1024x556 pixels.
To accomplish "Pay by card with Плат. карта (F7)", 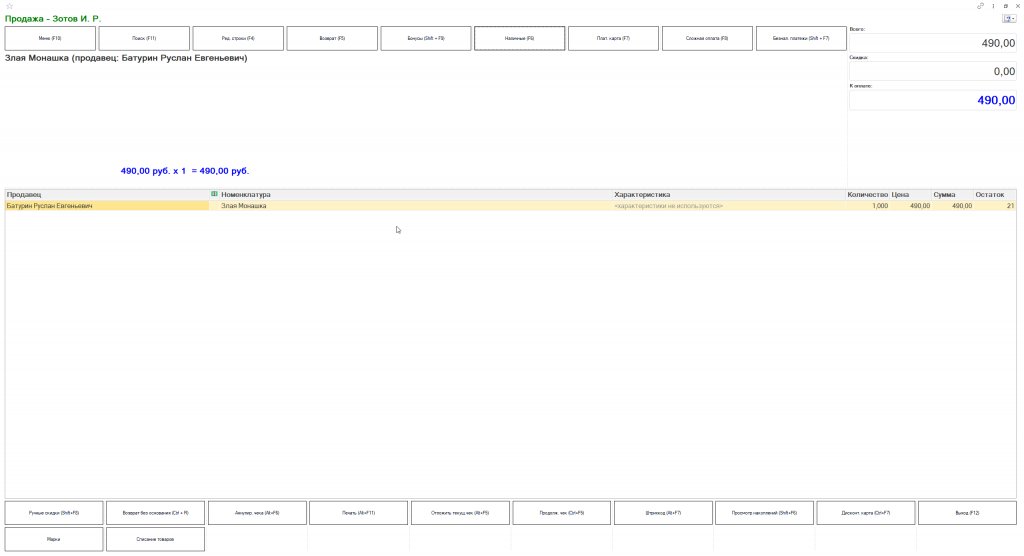I will click(x=613, y=39).
